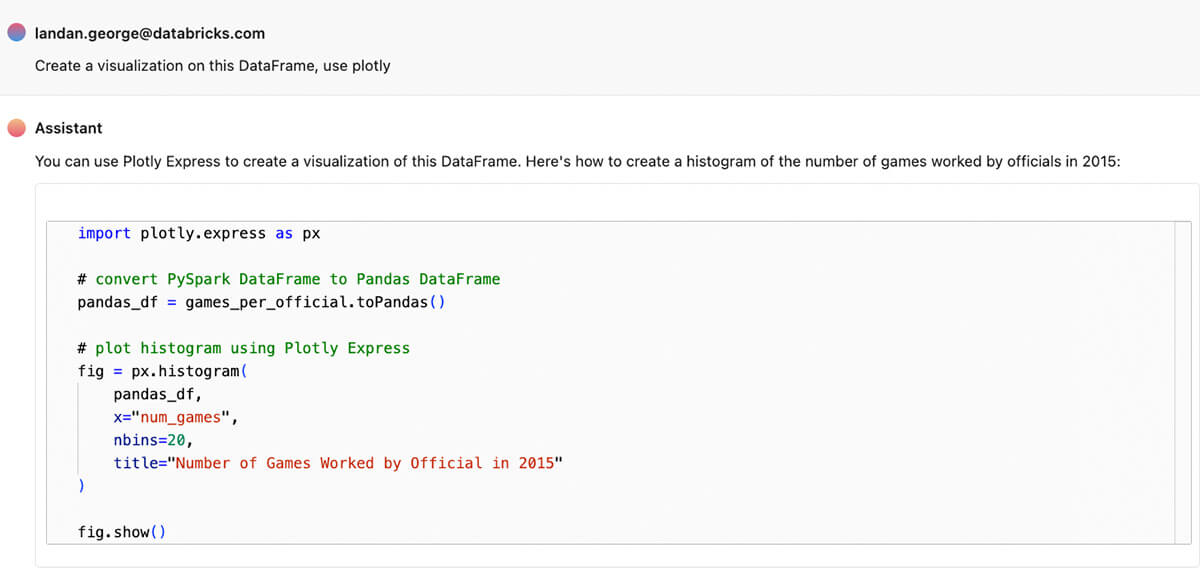1200x575 pixels.
Task: Place cursor on fig = px.histogram line
Action: coord(160,371)
